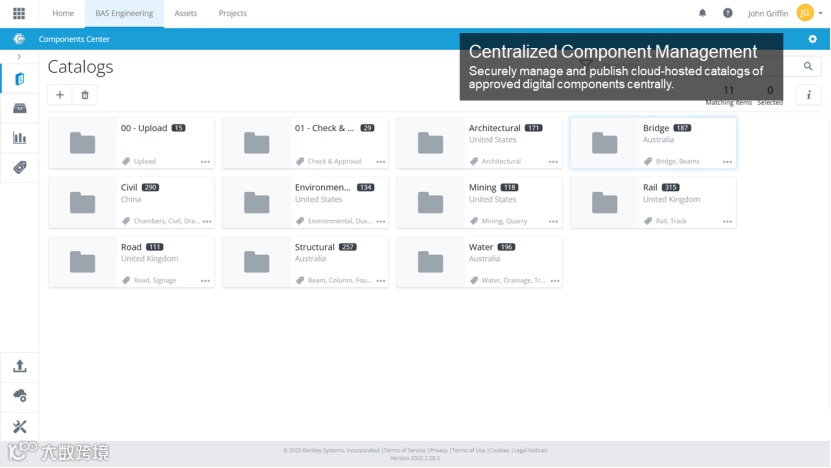
Task: Go to the Projects tab
Action: [x=233, y=13]
